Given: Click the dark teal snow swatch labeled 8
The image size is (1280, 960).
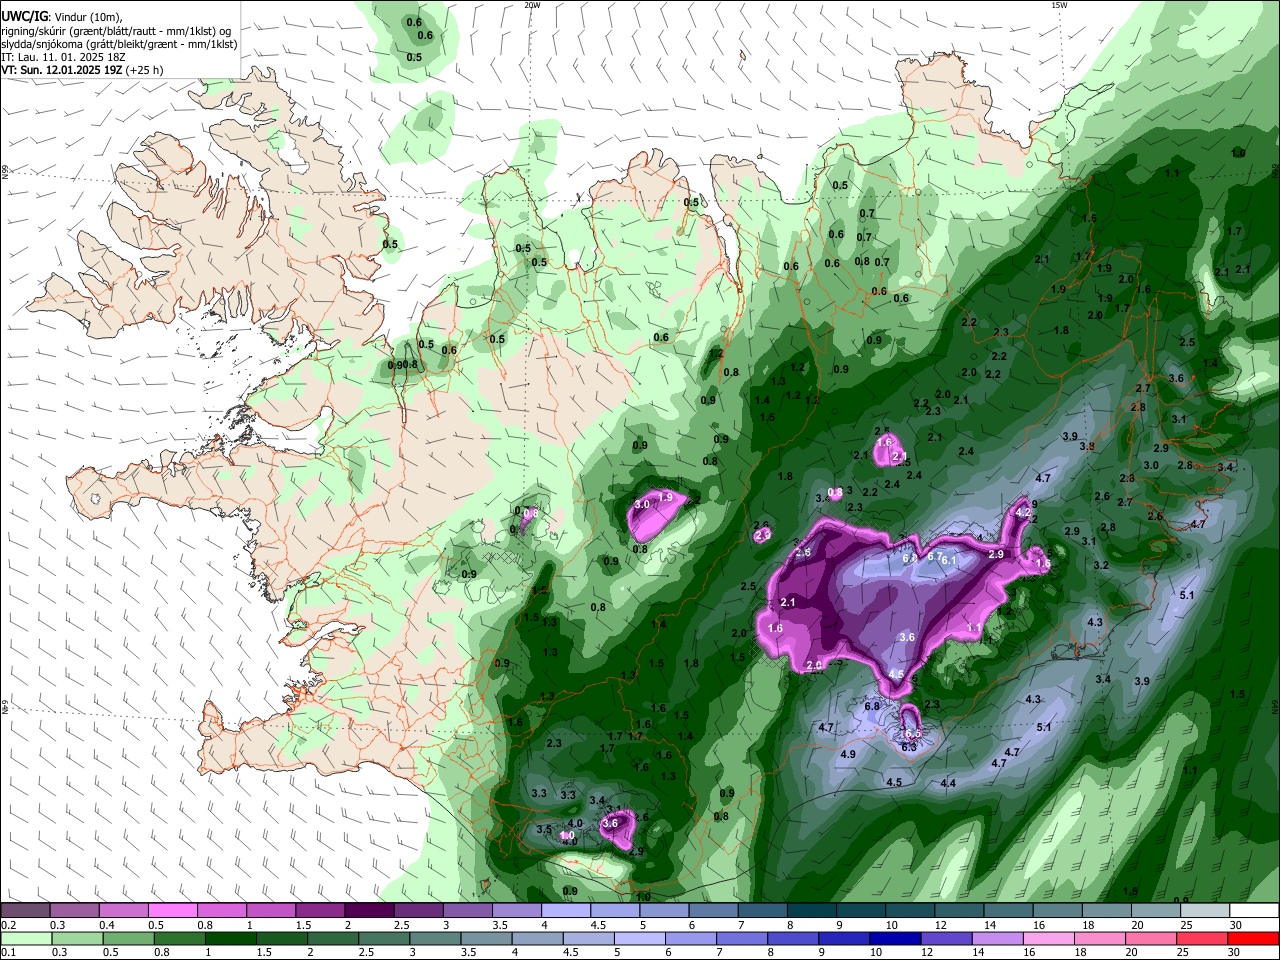Looking at the screenshot, I should [811, 911].
